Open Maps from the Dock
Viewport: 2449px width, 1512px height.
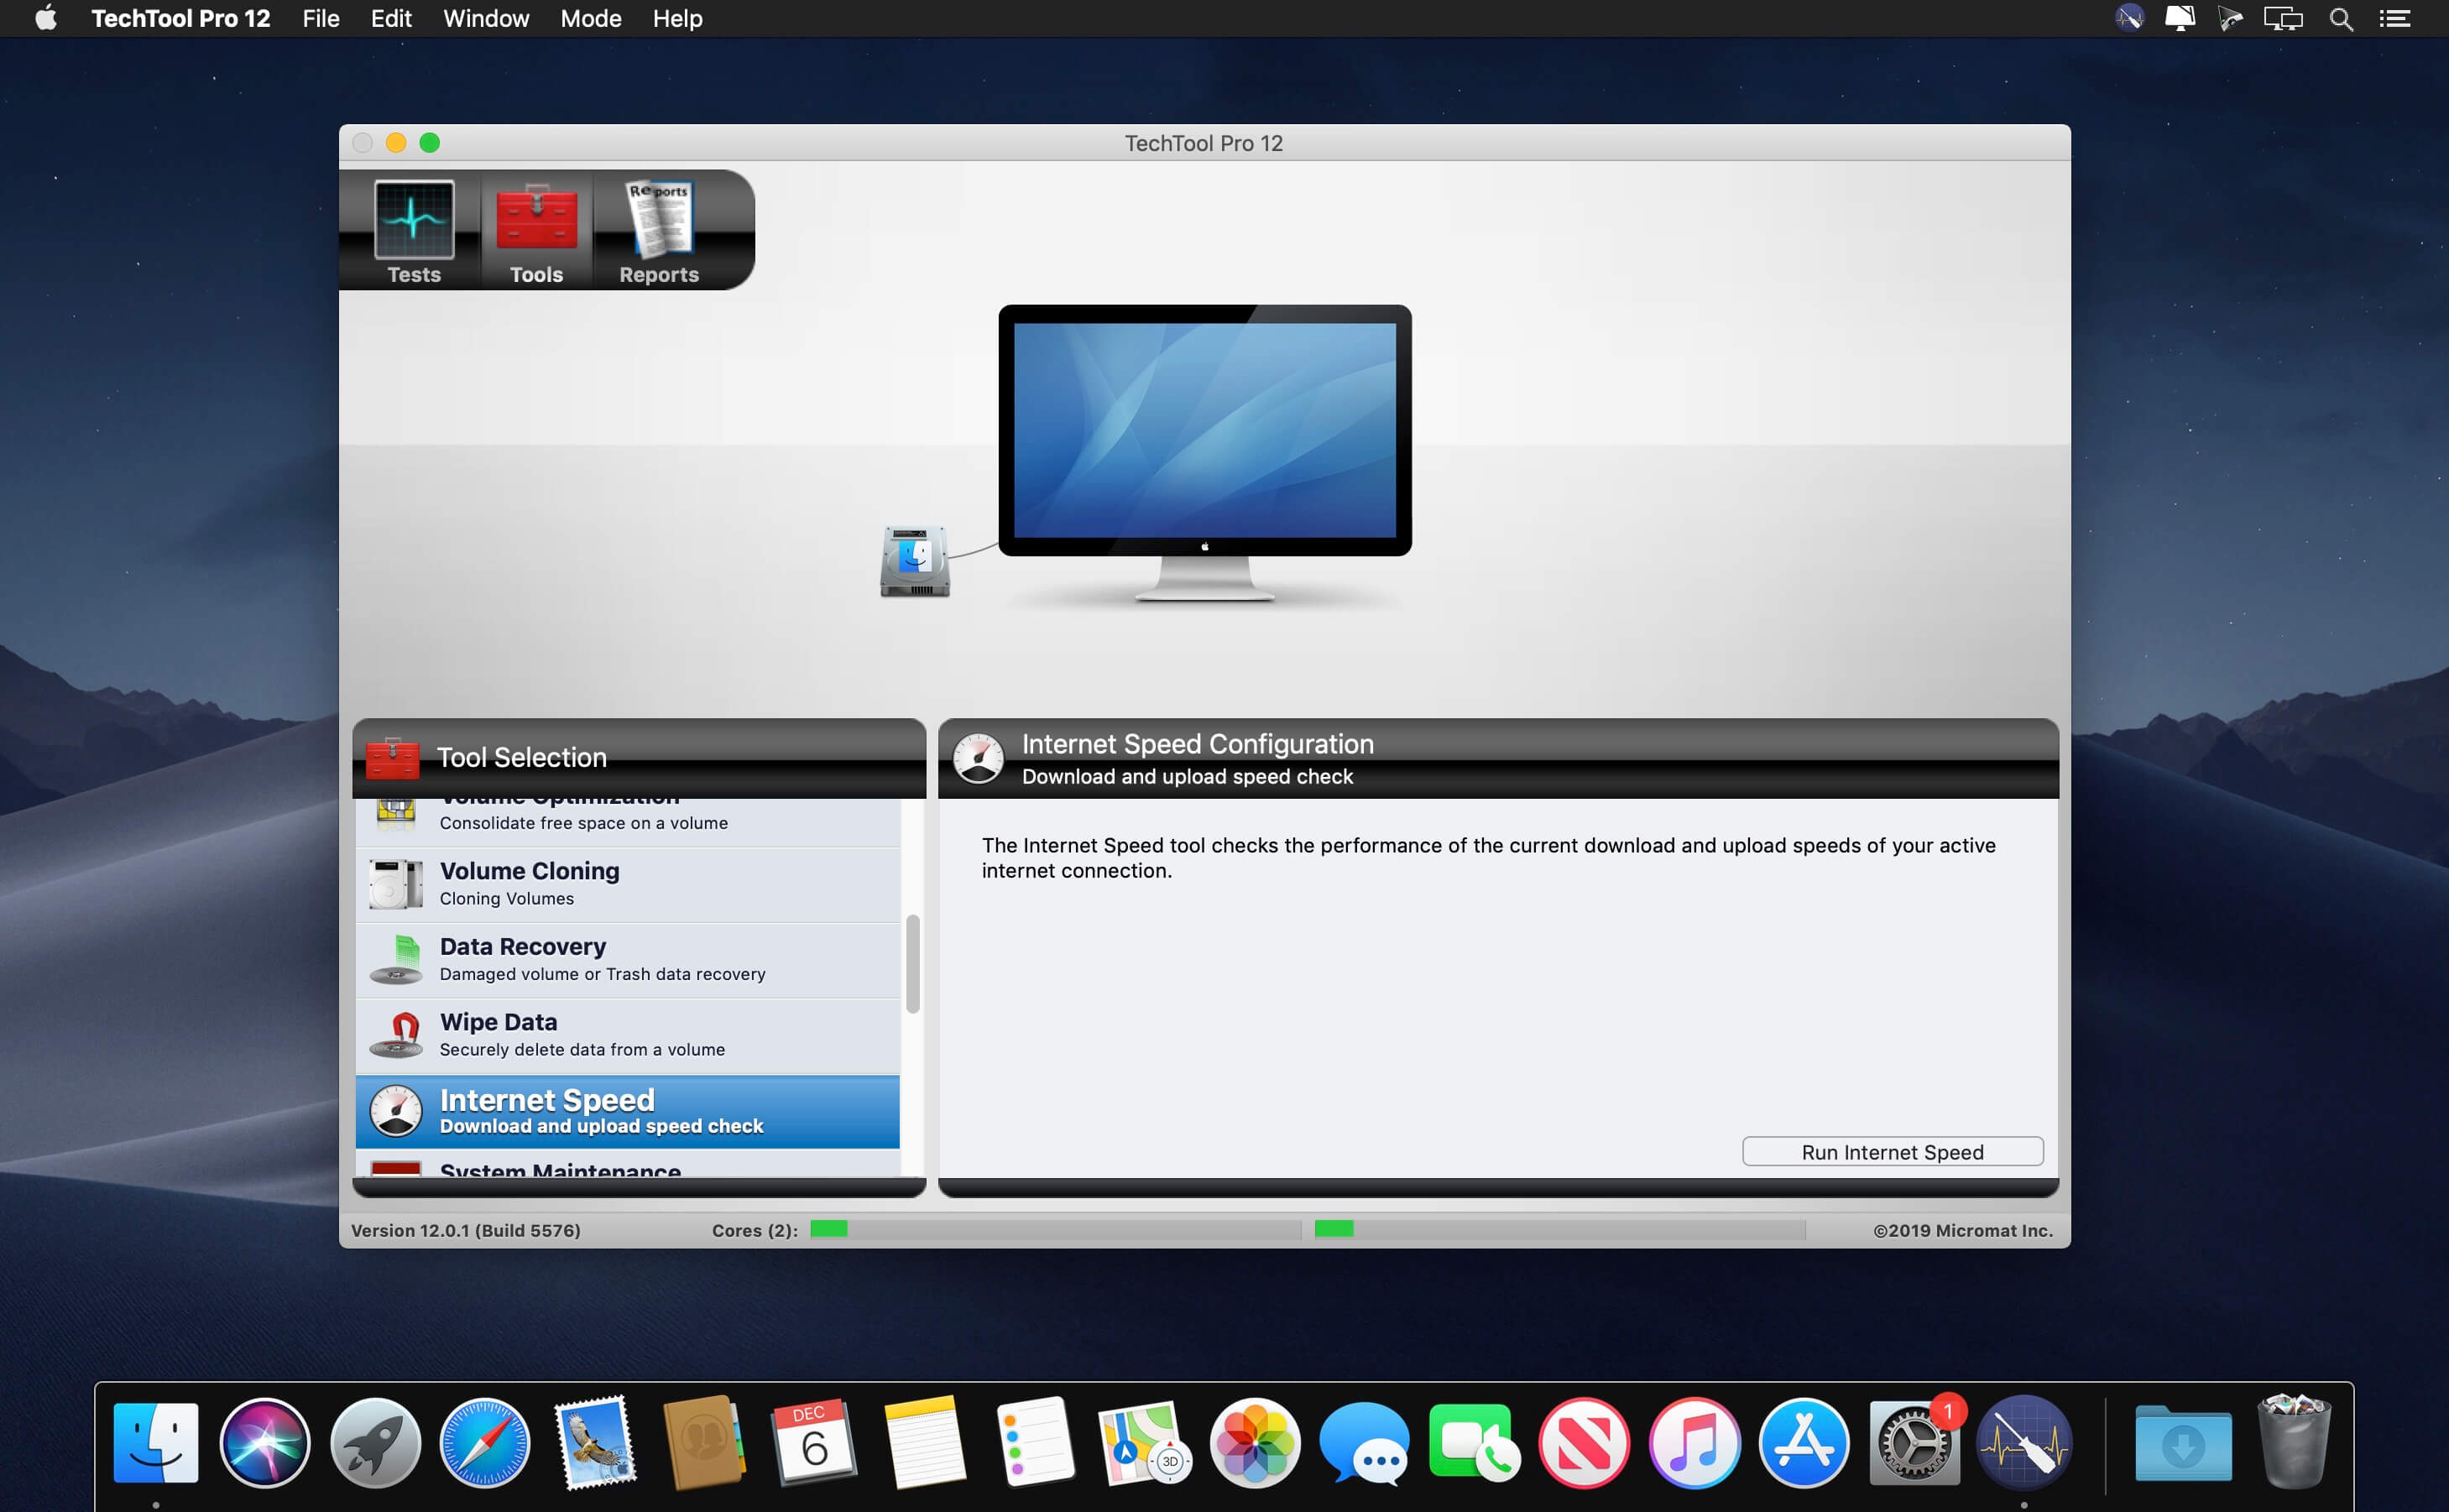(1145, 1442)
